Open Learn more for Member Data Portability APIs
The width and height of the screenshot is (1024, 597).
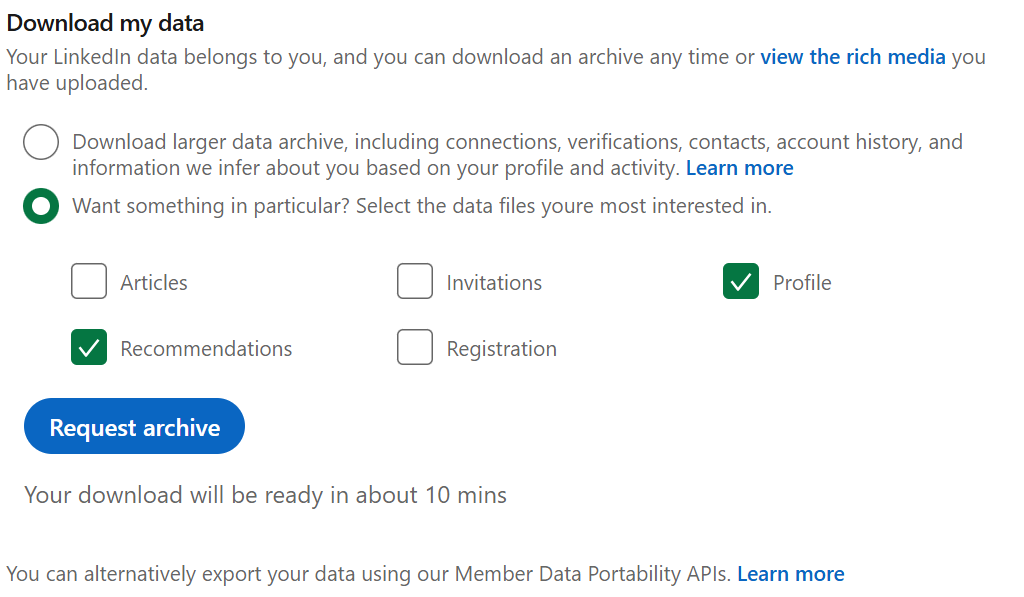[790, 573]
